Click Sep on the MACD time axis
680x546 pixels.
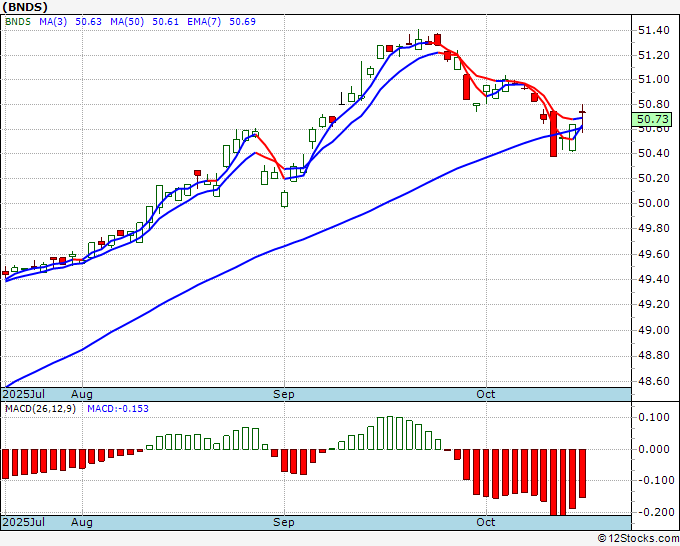coord(284,522)
